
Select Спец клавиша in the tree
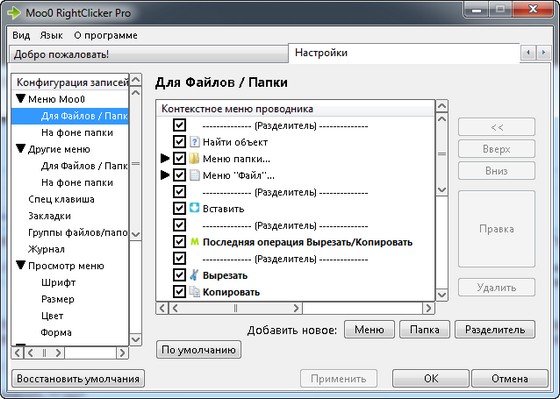(x=61, y=199)
